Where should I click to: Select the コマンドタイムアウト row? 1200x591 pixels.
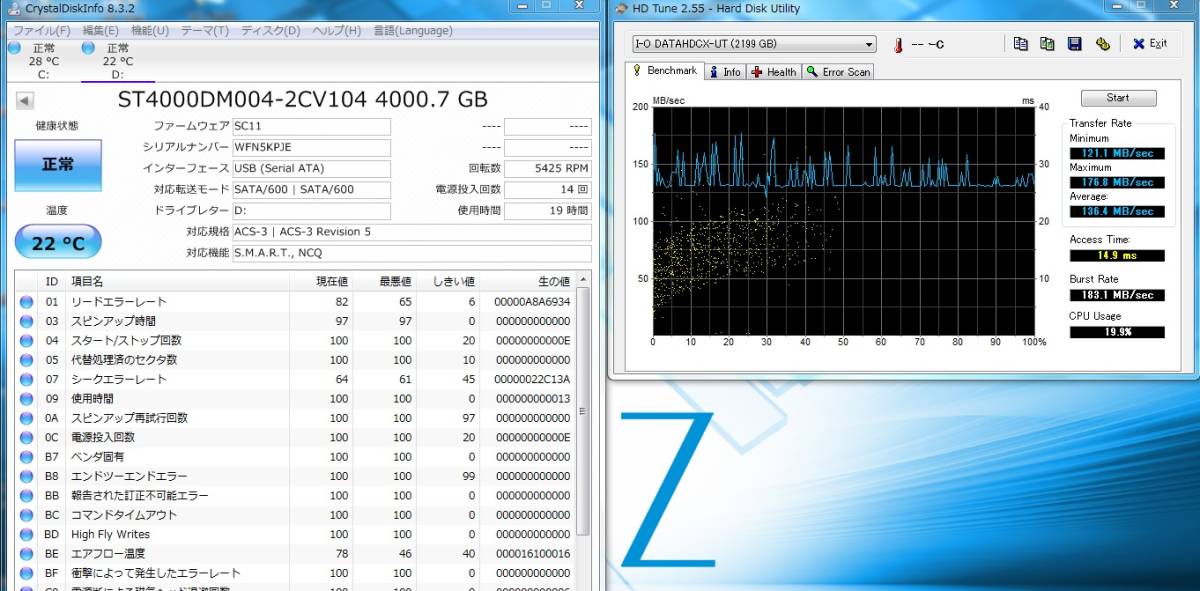296,515
